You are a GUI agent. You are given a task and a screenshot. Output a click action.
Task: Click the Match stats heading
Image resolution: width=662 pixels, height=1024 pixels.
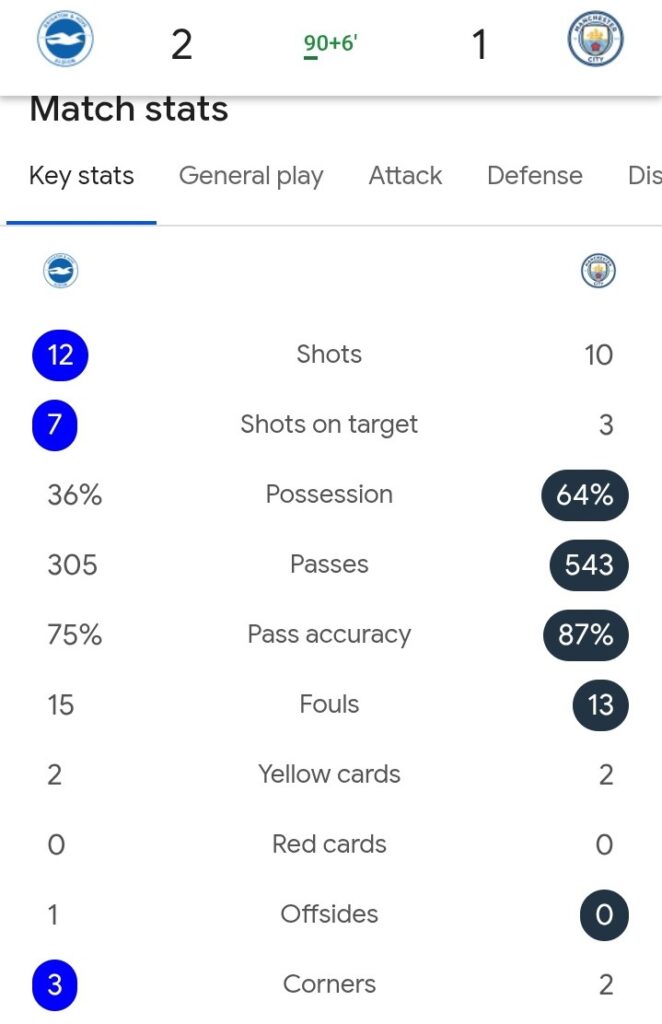(129, 109)
